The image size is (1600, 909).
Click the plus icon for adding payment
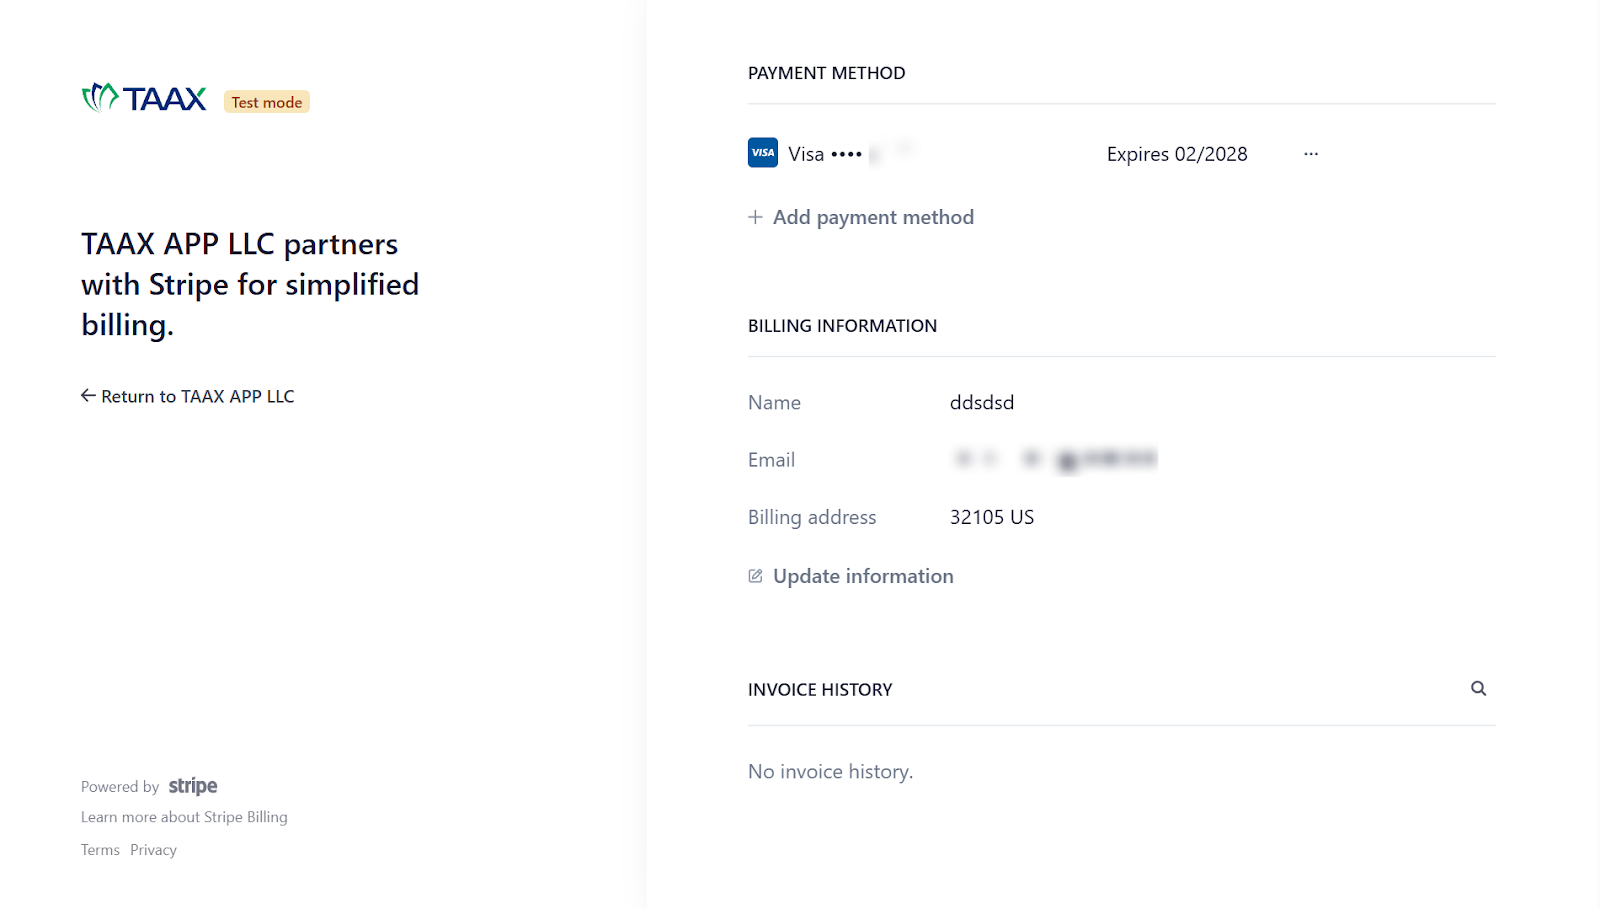click(755, 217)
